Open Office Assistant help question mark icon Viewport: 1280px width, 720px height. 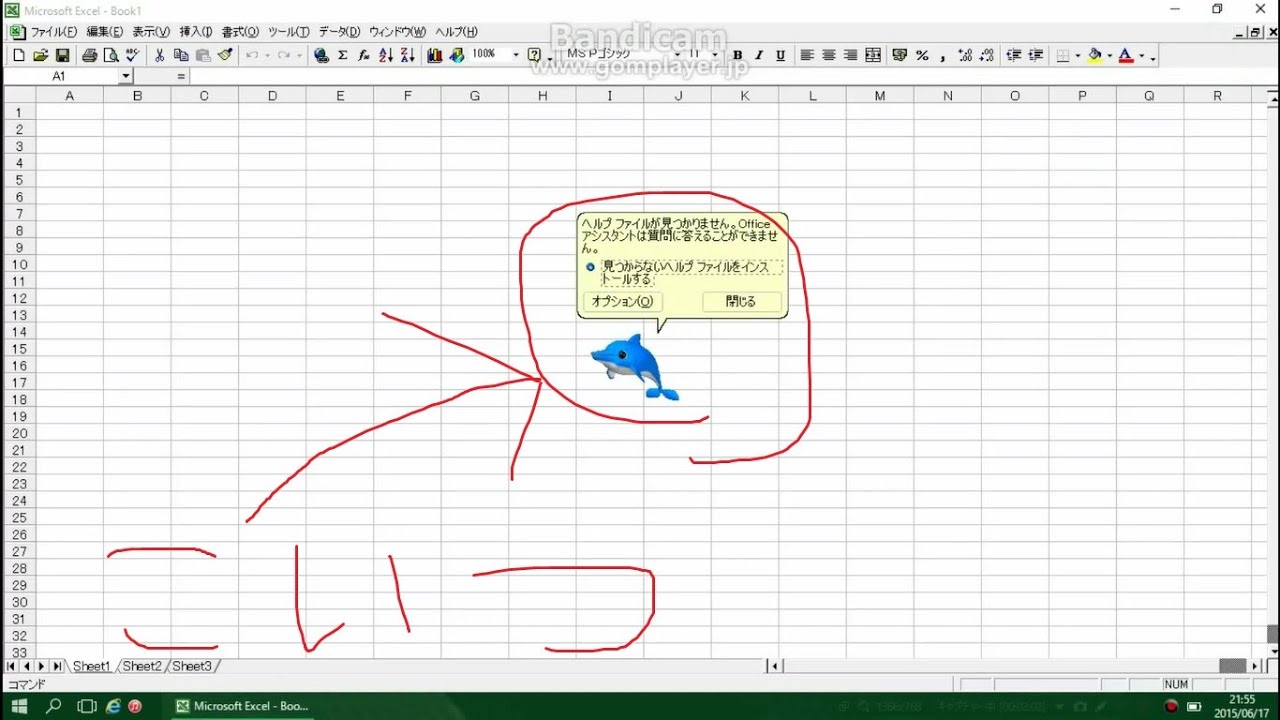pyautogui.click(x=534, y=56)
